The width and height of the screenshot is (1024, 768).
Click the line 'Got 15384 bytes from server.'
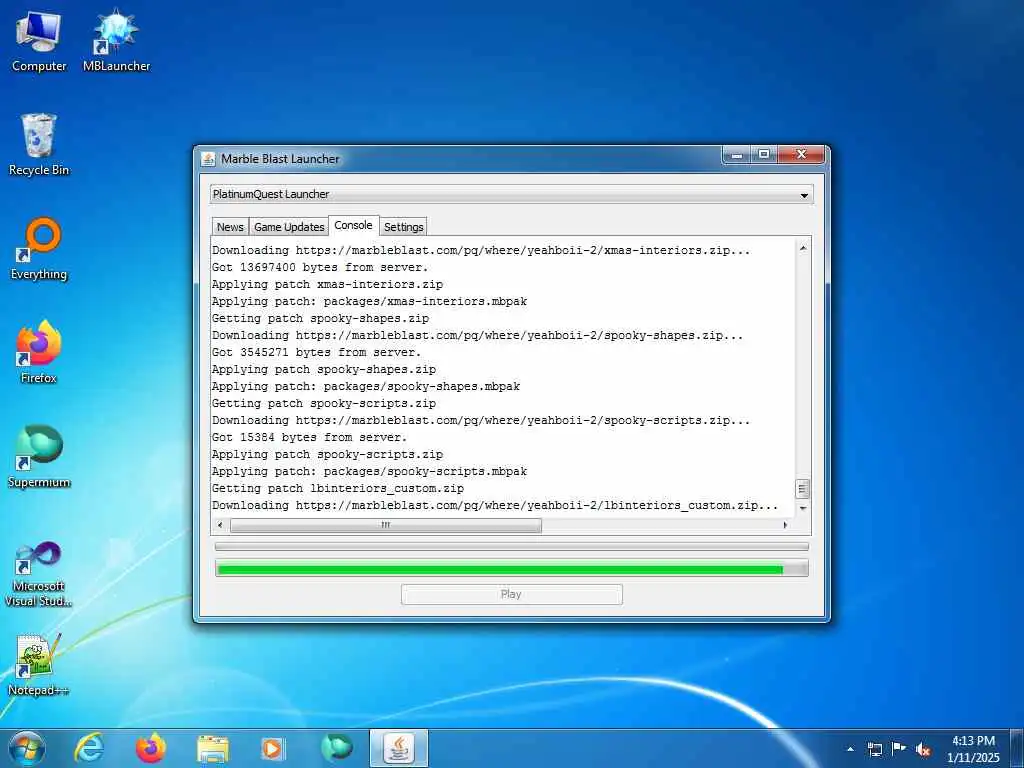click(x=309, y=437)
